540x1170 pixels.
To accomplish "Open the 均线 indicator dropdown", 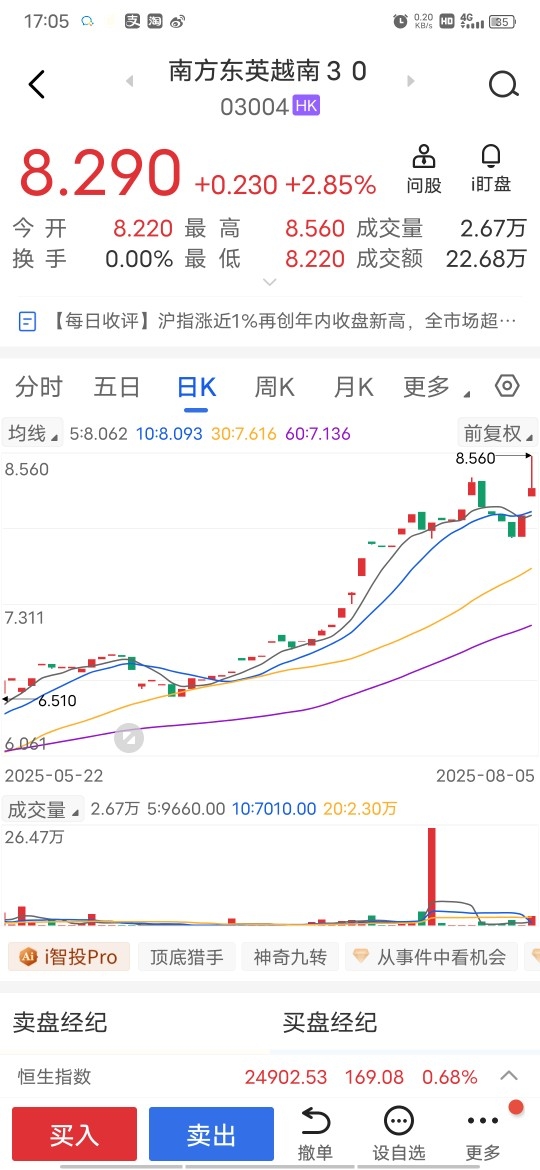I will 34,433.
